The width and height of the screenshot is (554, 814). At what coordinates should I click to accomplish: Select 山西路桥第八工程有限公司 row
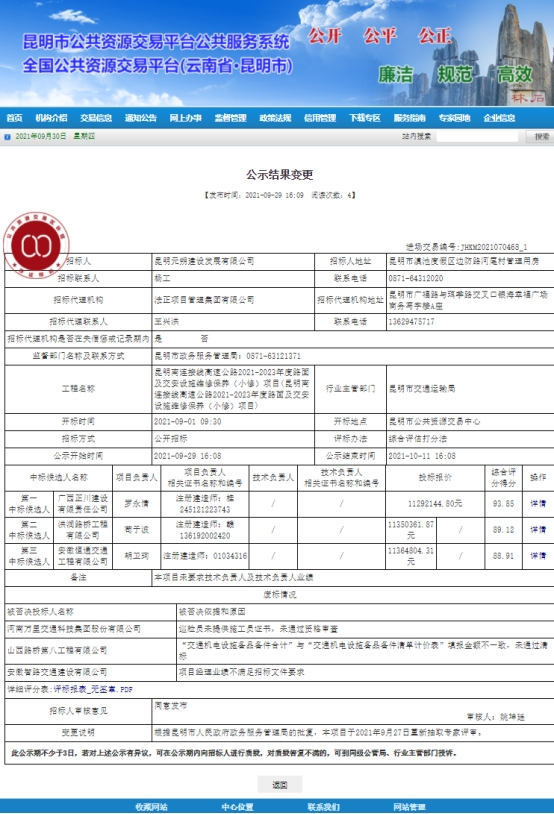279,650
